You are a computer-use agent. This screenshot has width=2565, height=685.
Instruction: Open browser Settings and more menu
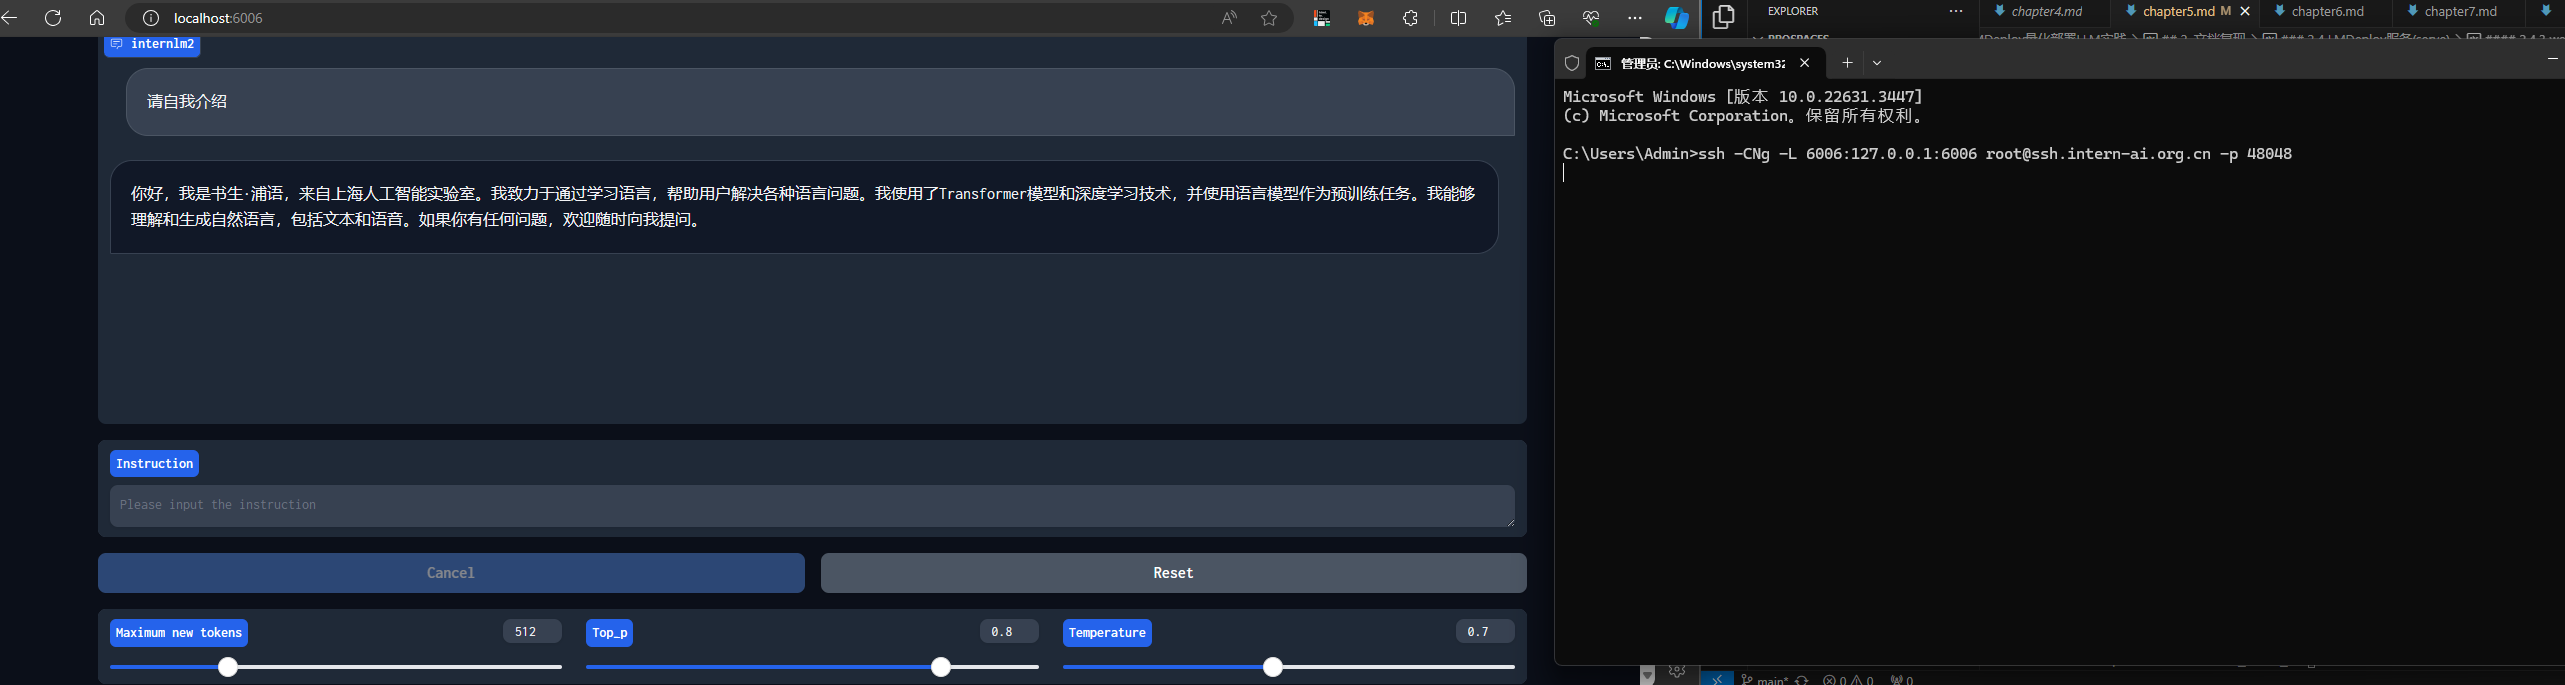tap(1635, 18)
